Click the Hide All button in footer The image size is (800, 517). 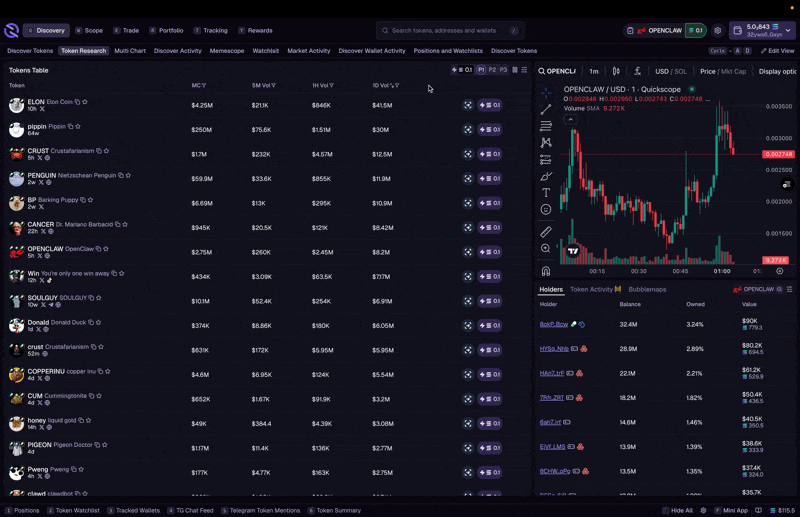click(678, 510)
